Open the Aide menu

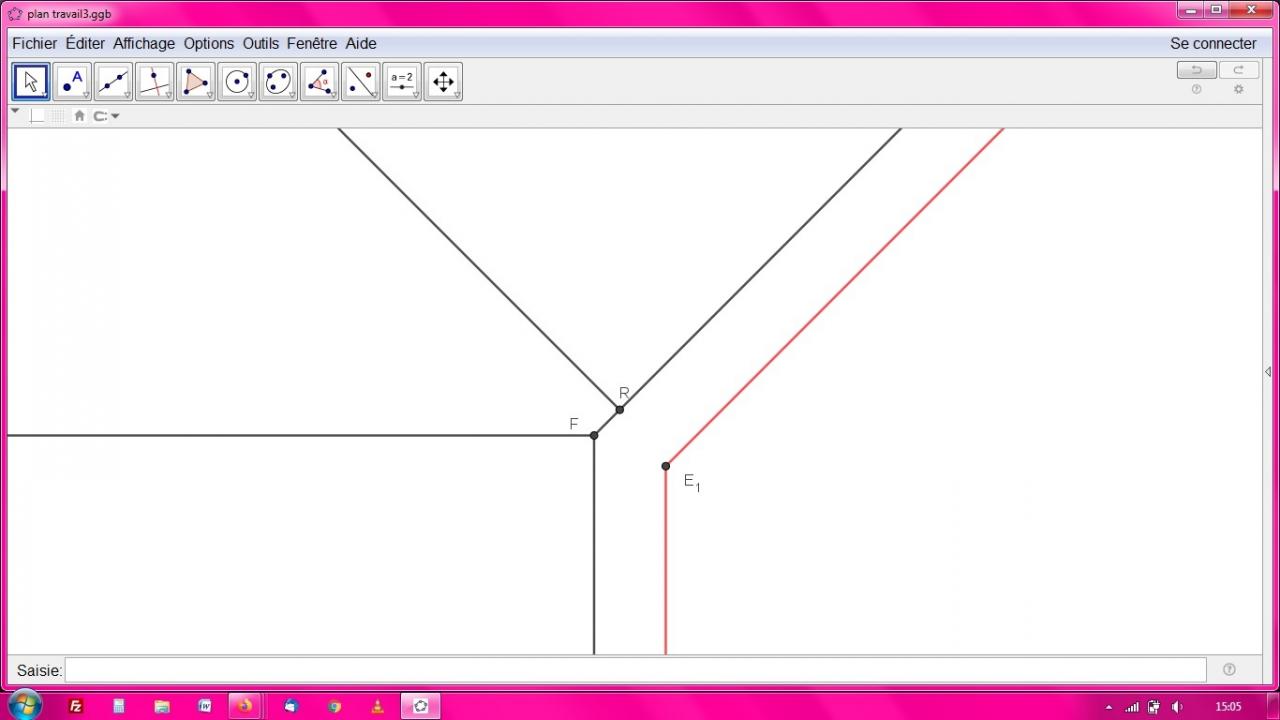tap(361, 44)
